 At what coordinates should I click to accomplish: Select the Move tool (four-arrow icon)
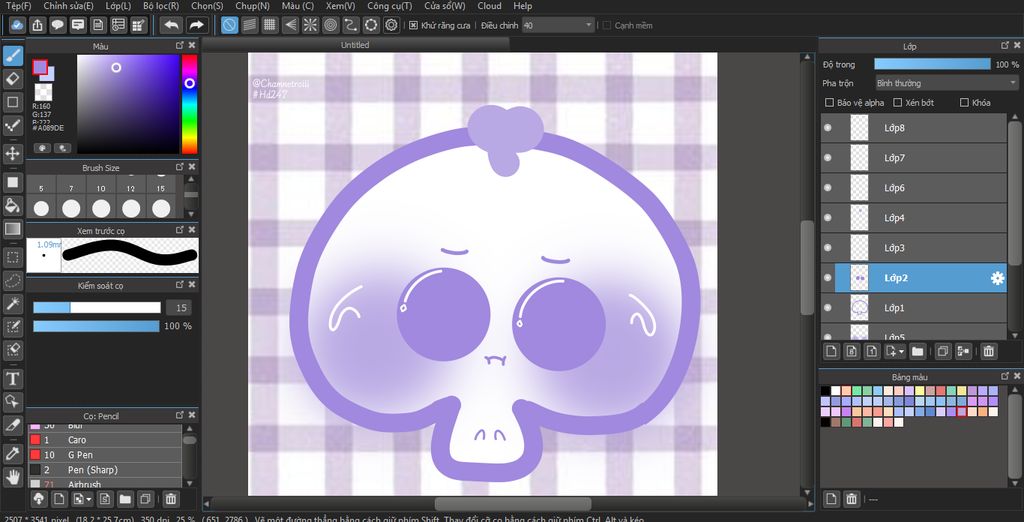12,154
